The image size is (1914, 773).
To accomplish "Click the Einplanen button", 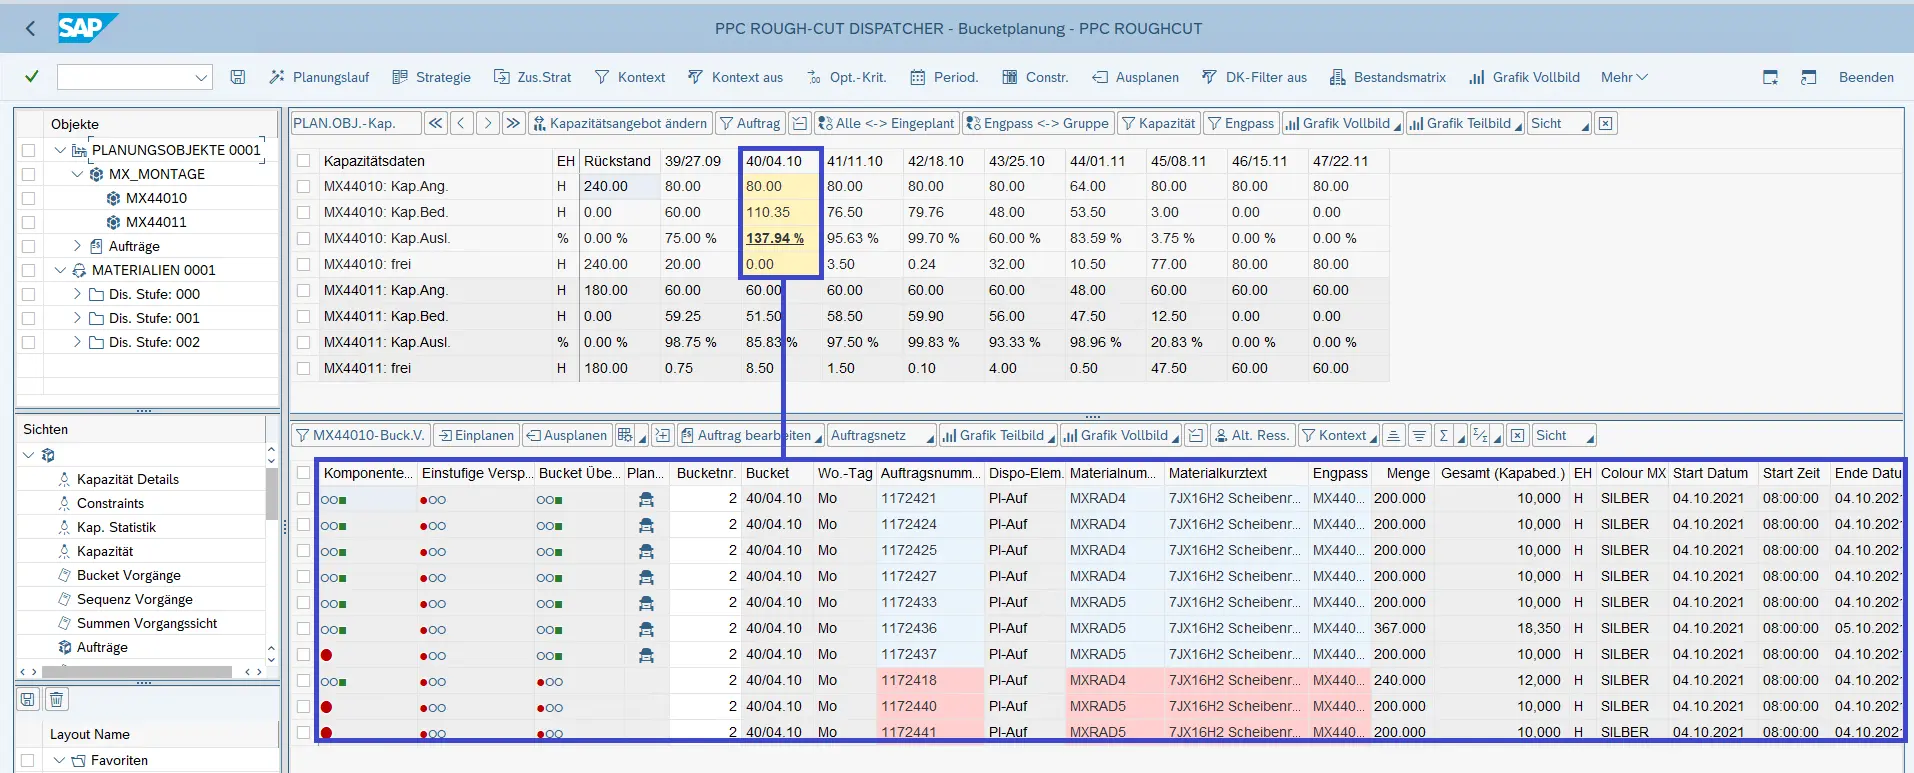I will [x=476, y=435].
